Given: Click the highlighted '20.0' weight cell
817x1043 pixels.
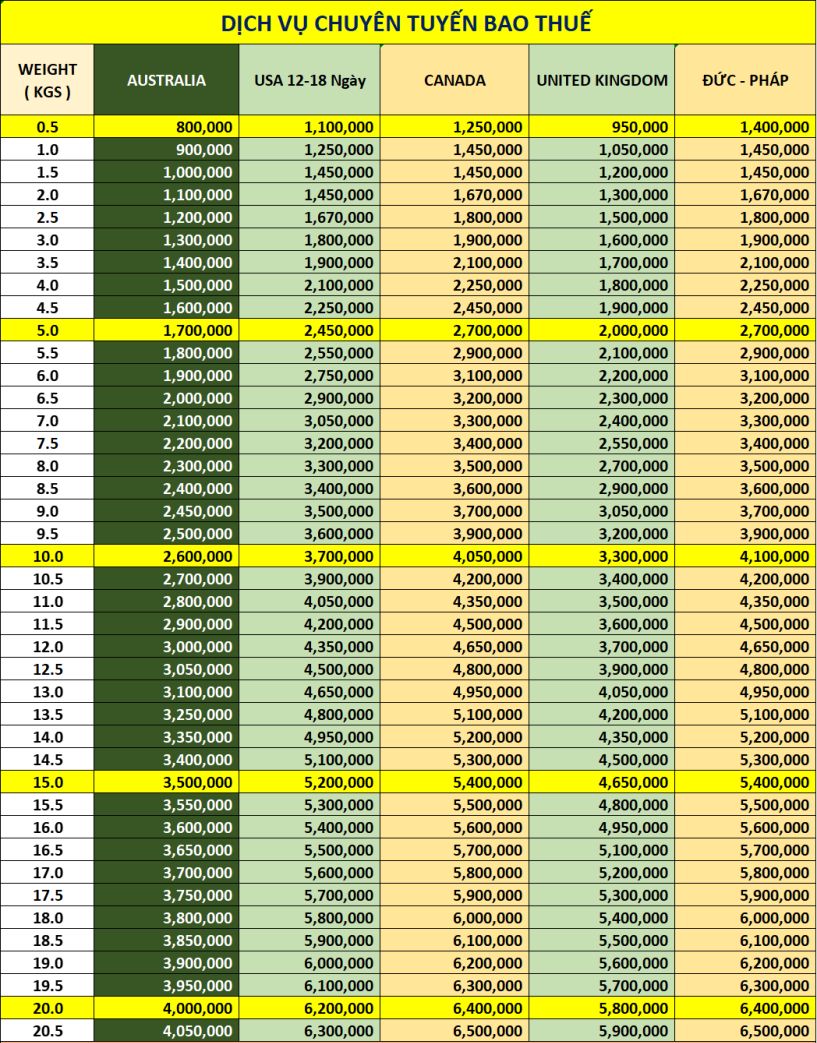Looking at the screenshot, I should click(47, 1008).
